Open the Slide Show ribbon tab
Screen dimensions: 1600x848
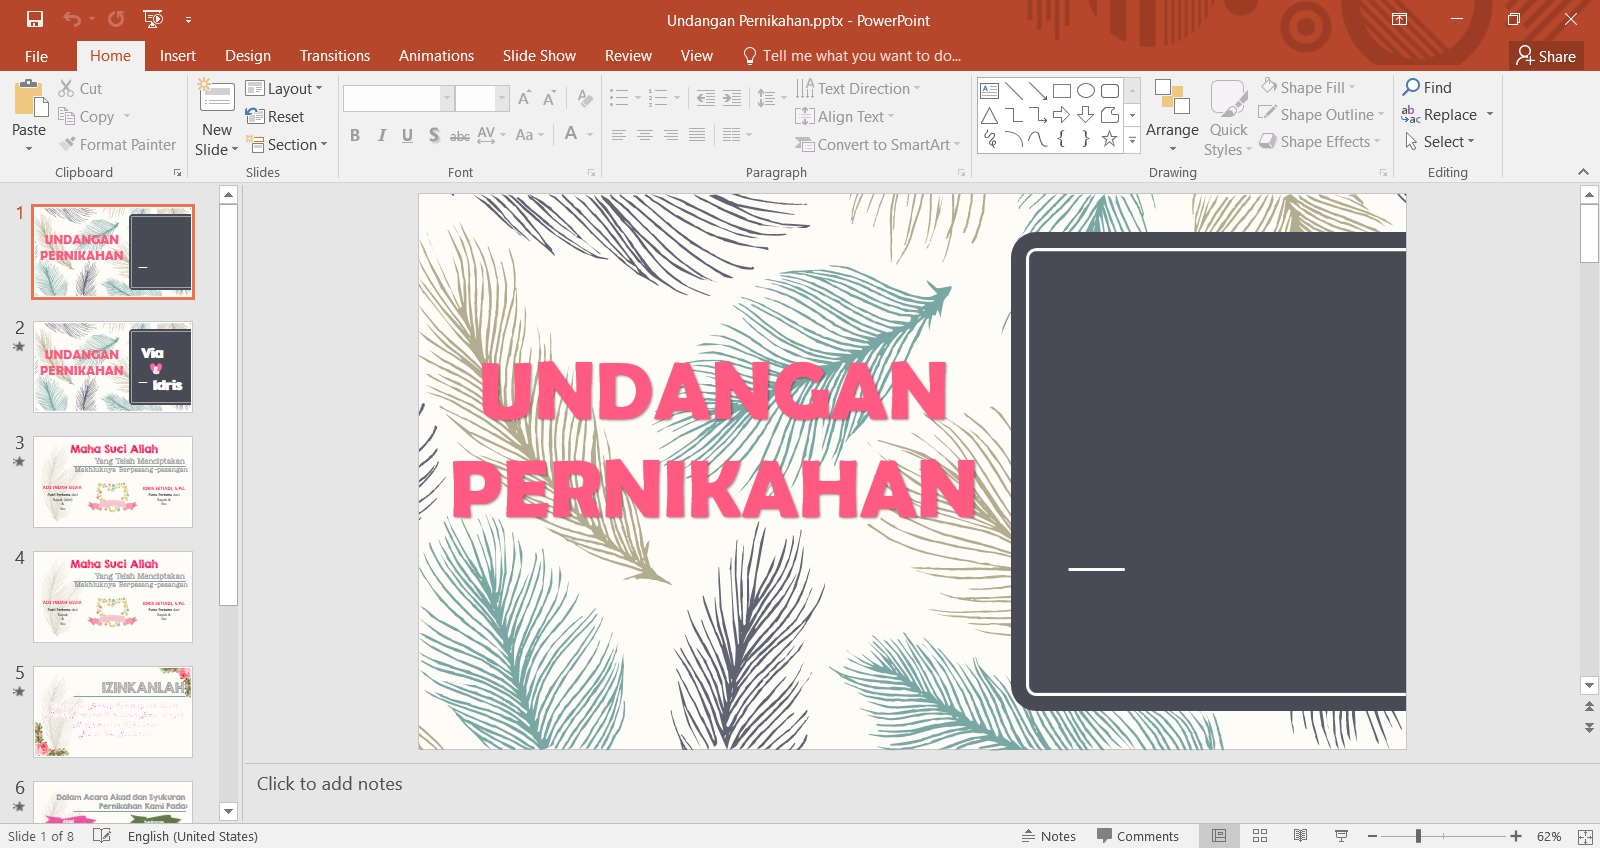pyautogui.click(x=539, y=56)
